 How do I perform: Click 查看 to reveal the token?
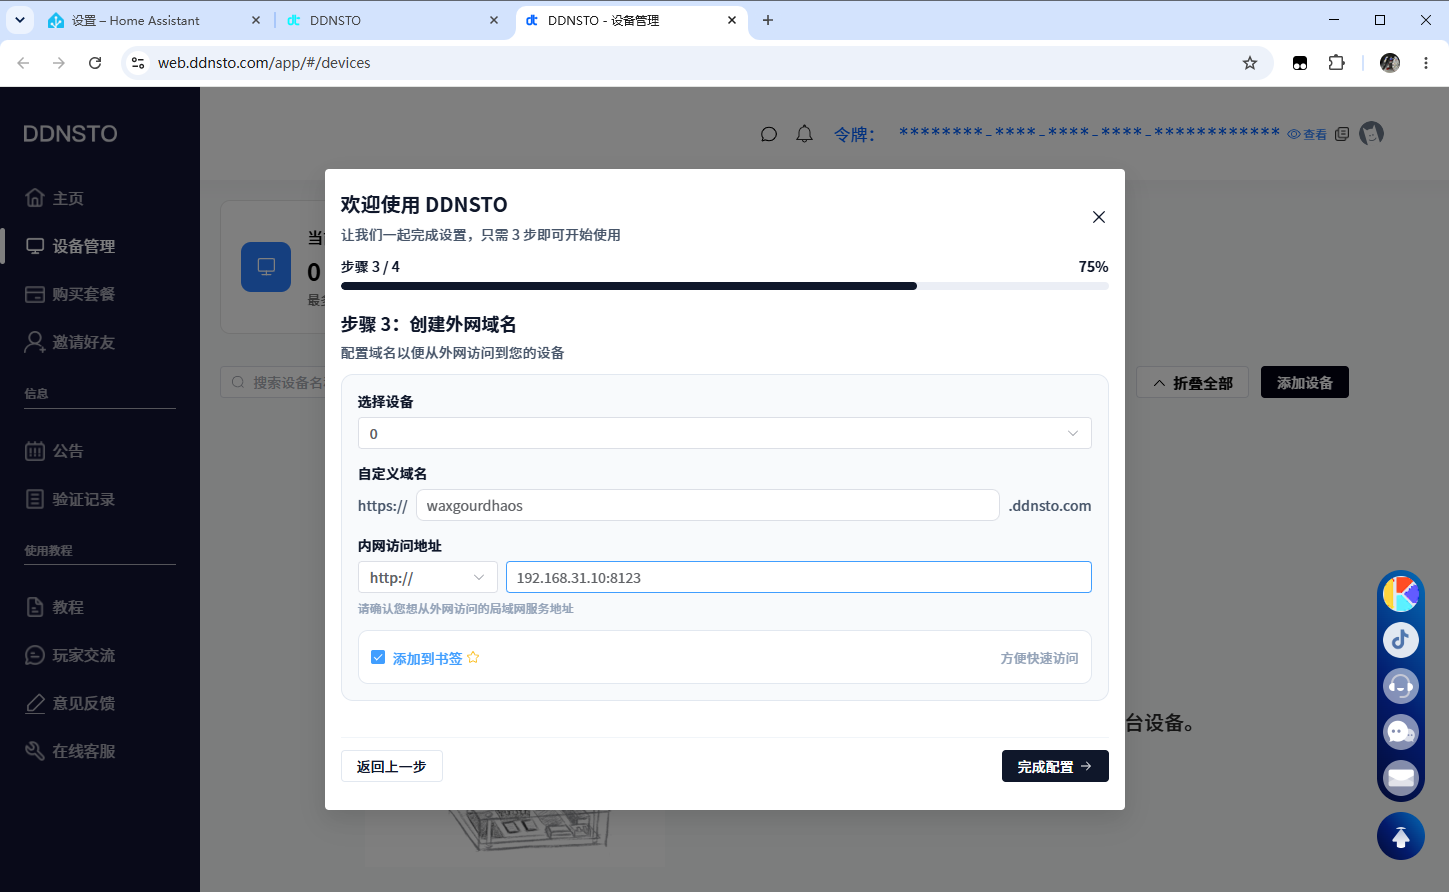[x=1307, y=134]
